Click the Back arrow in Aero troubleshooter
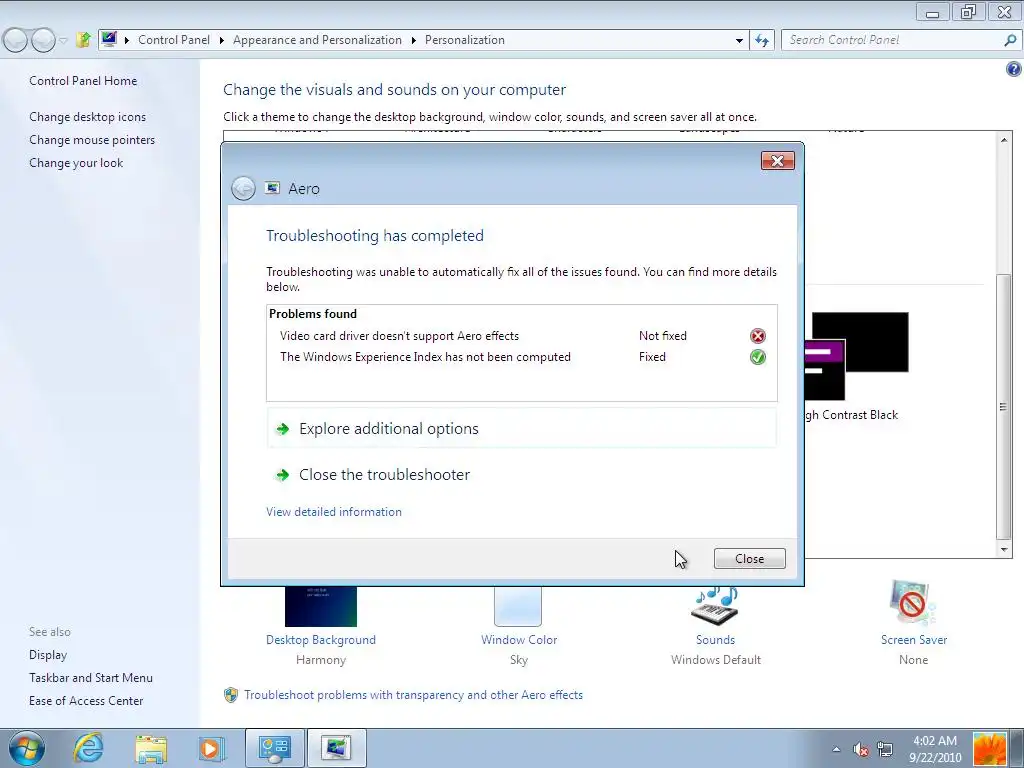This screenshot has height=768, width=1024. pyautogui.click(x=243, y=189)
